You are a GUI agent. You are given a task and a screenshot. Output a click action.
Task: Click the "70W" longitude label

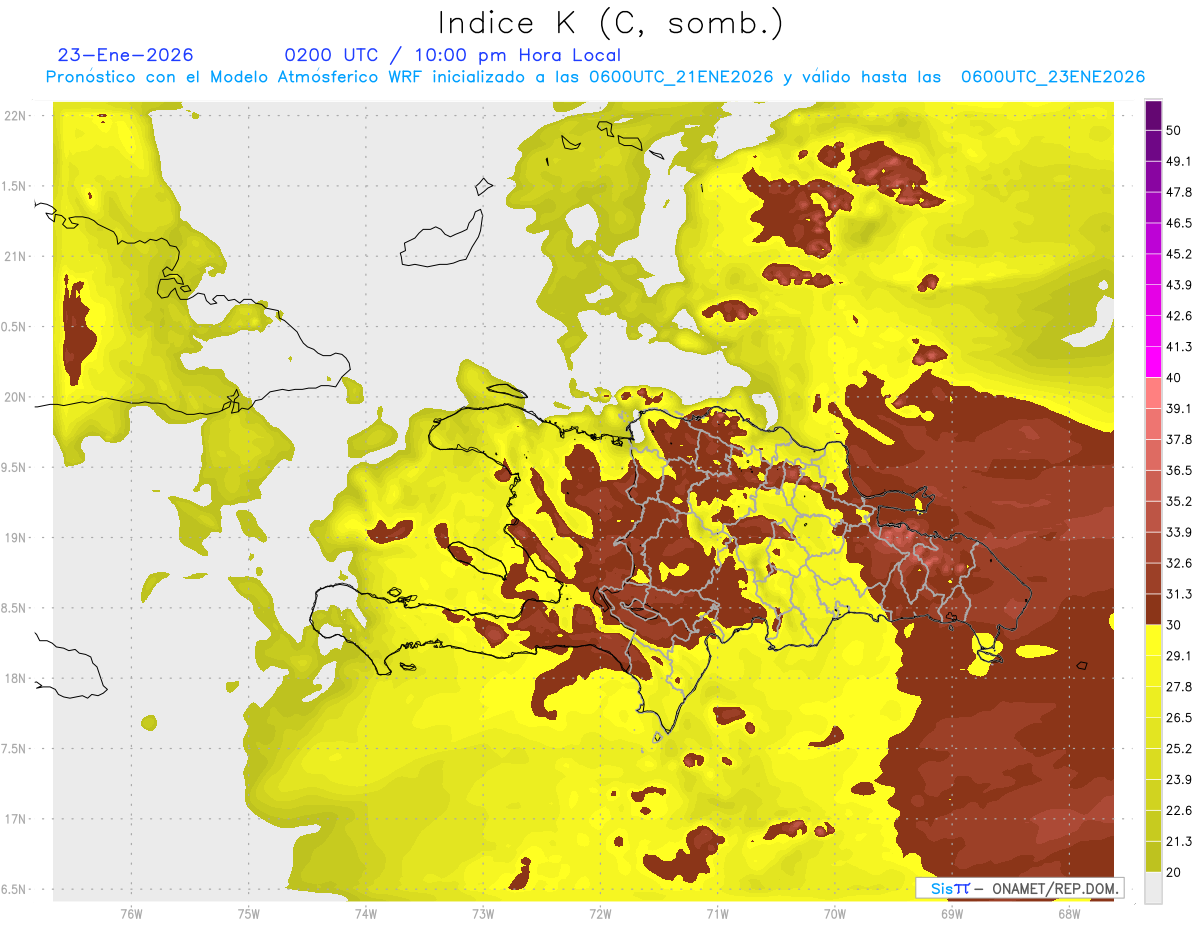(x=834, y=913)
